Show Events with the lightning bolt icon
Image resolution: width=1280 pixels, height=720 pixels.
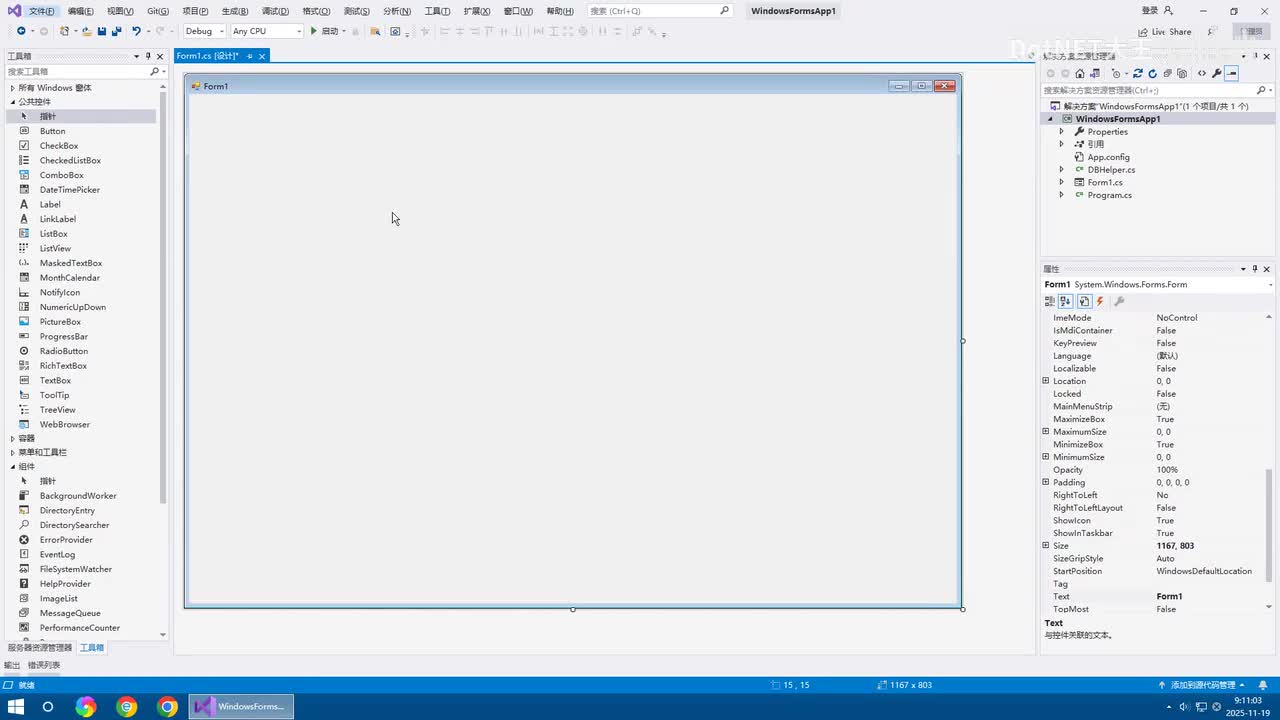point(1100,301)
